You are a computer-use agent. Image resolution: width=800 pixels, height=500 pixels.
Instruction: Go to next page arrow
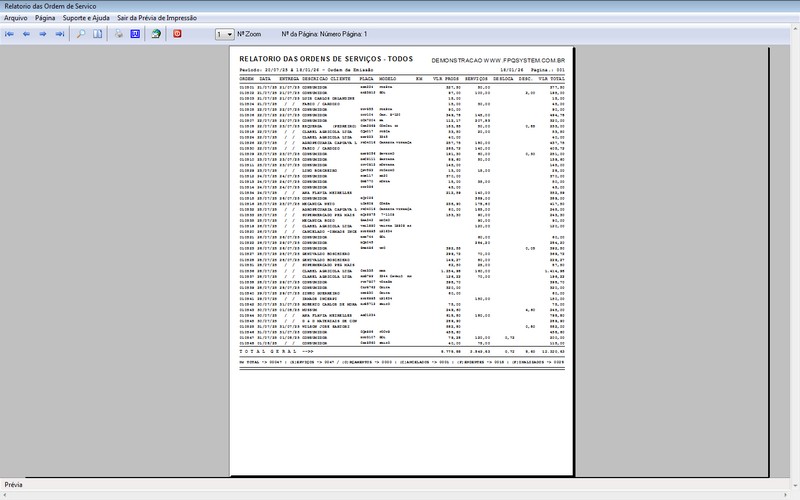point(43,34)
